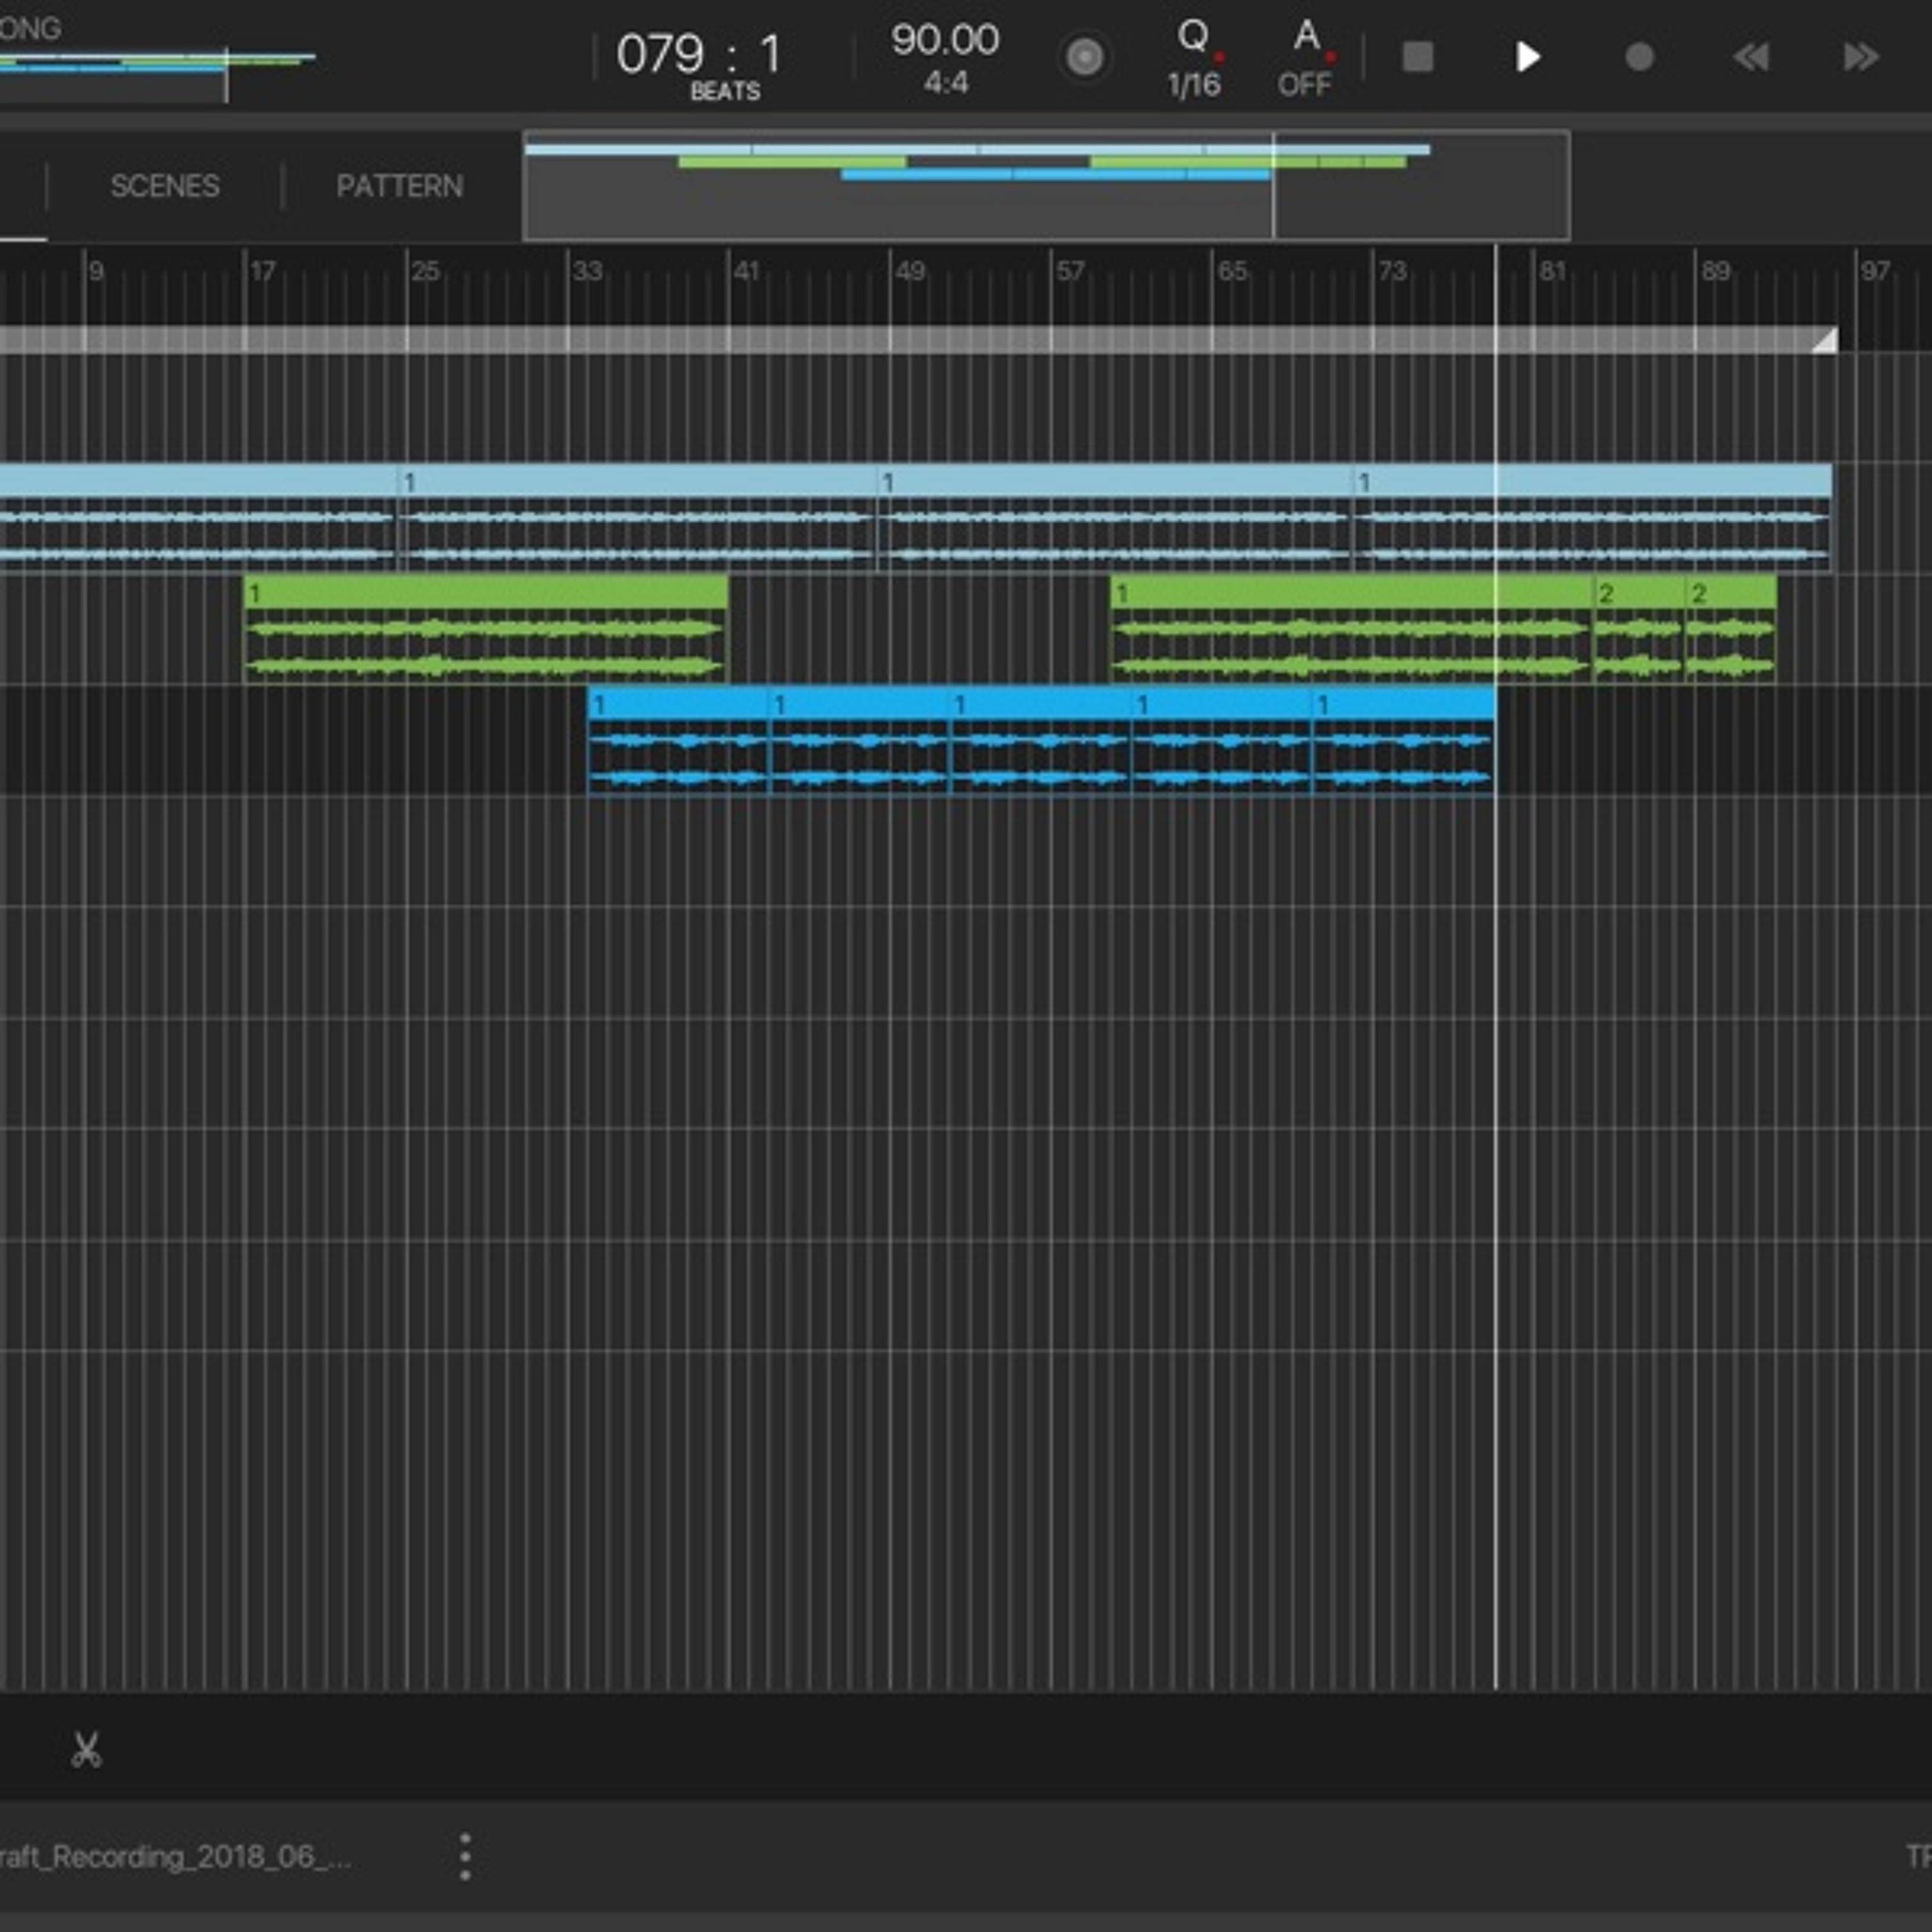Jump to bar 65 on the ruler
Image resolution: width=1932 pixels, height=1932 pixels.
coord(1232,271)
